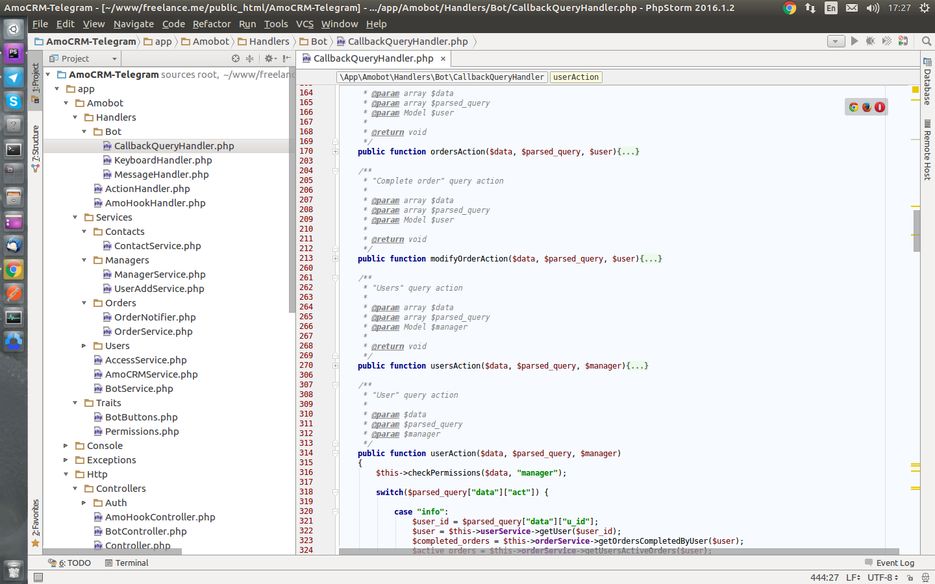
Task: Toggle tool window bars icon in status bar
Action: (38, 577)
